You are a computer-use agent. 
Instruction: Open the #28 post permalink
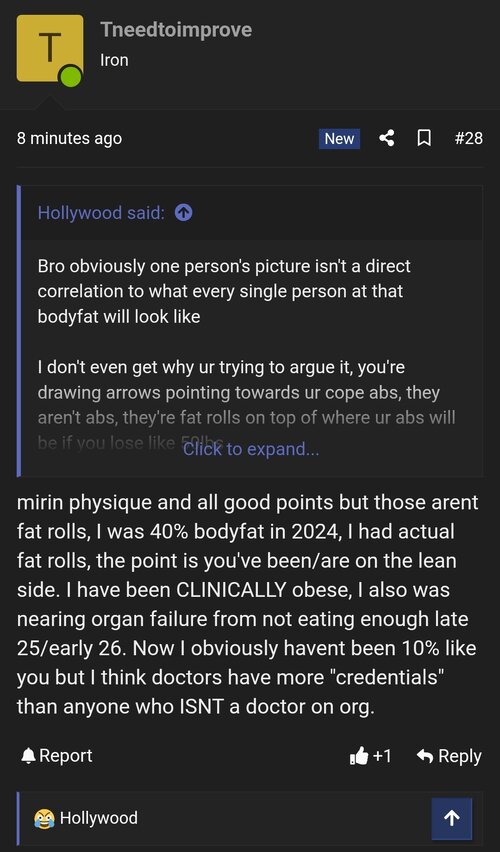point(468,138)
